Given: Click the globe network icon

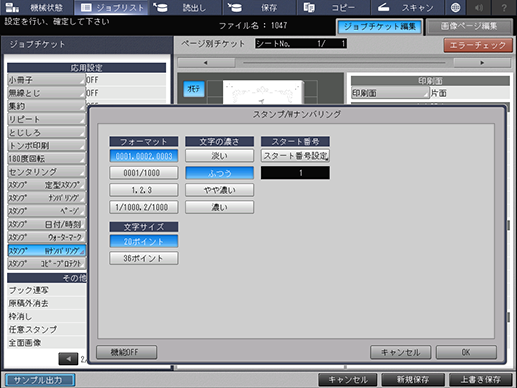Looking at the screenshot, I should click(455, 7).
